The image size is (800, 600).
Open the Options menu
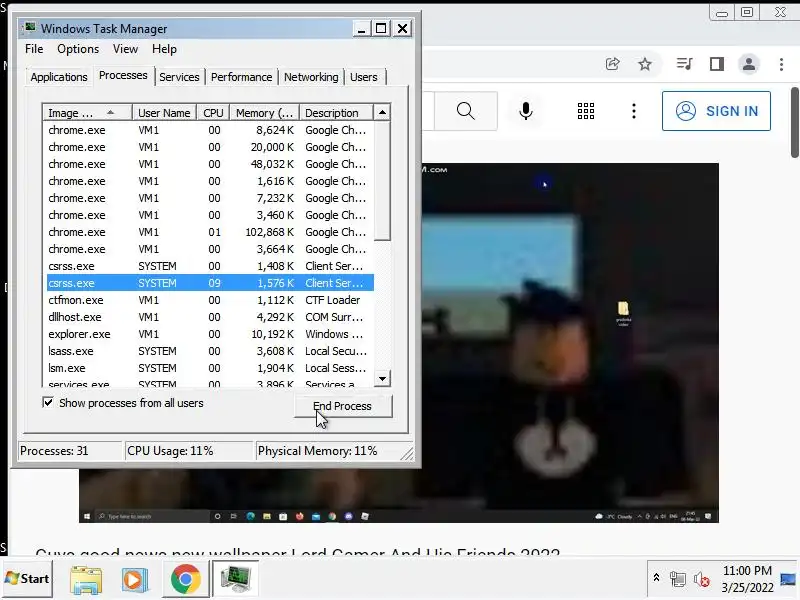click(78, 49)
